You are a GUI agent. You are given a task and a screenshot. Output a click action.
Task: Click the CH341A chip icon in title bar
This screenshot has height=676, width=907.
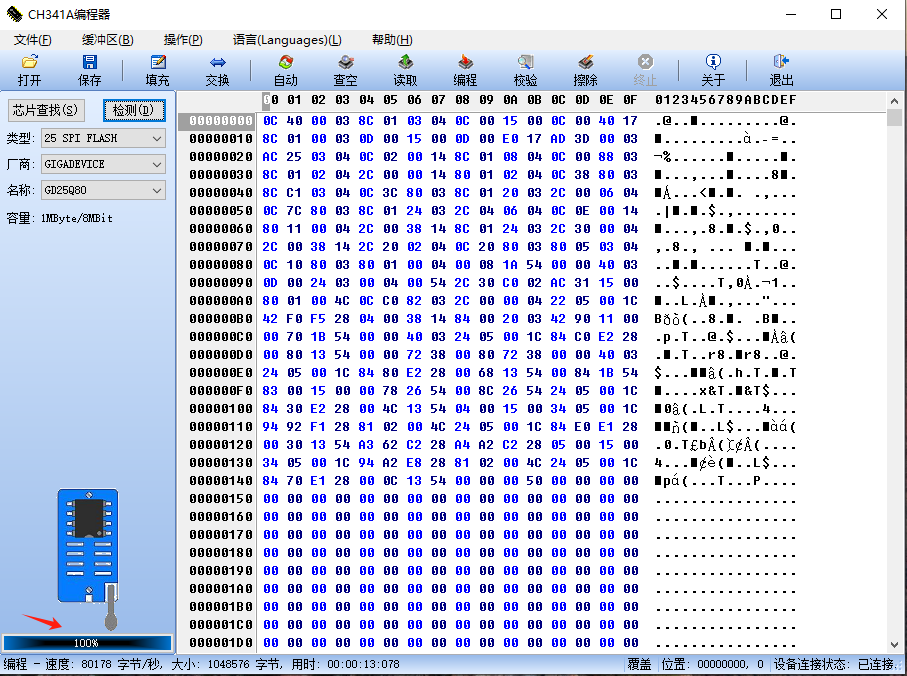tap(14, 14)
